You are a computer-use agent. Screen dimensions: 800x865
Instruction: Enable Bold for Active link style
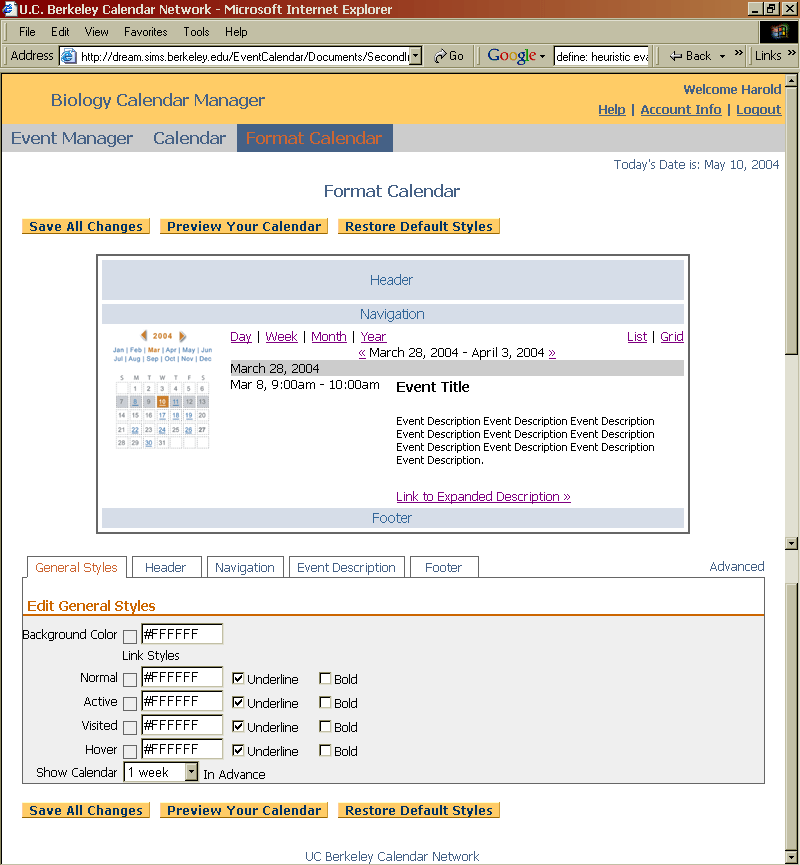(x=325, y=702)
